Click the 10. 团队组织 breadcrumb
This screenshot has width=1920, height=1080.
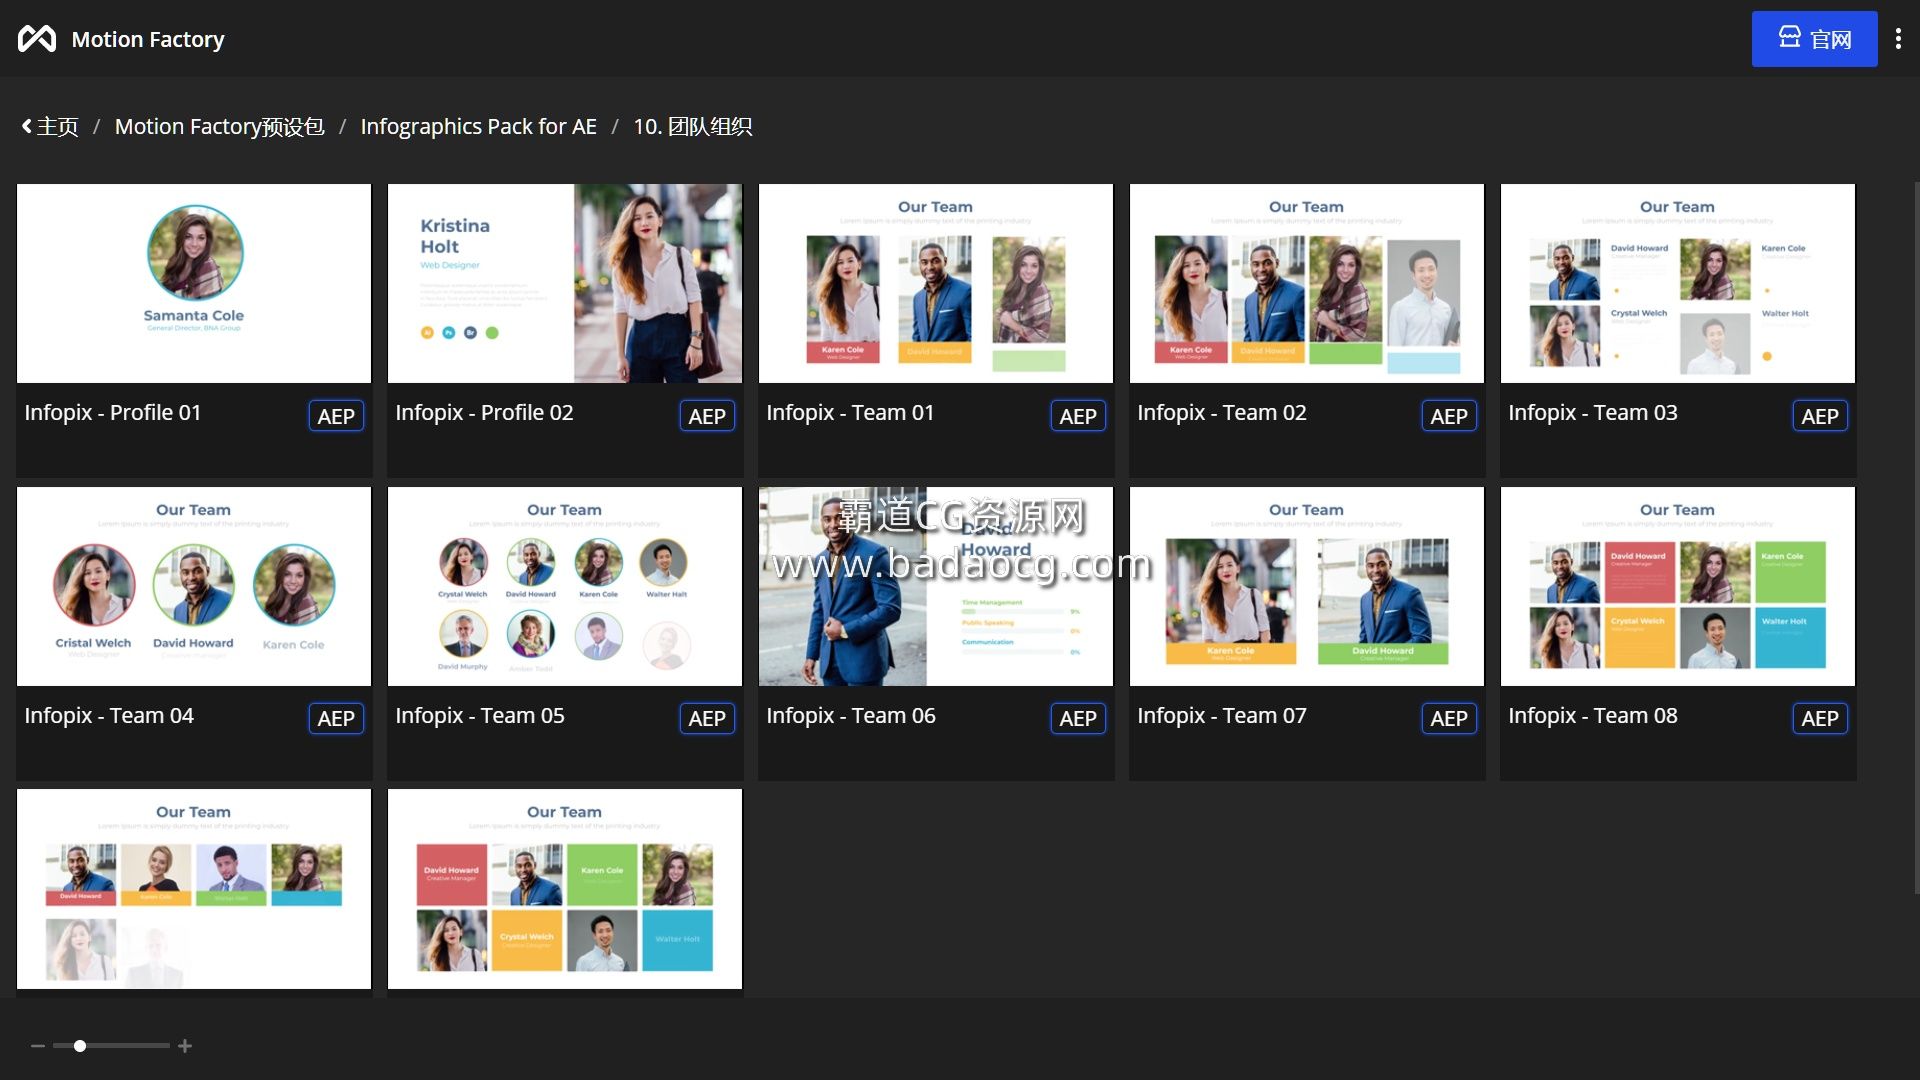click(x=692, y=127)
